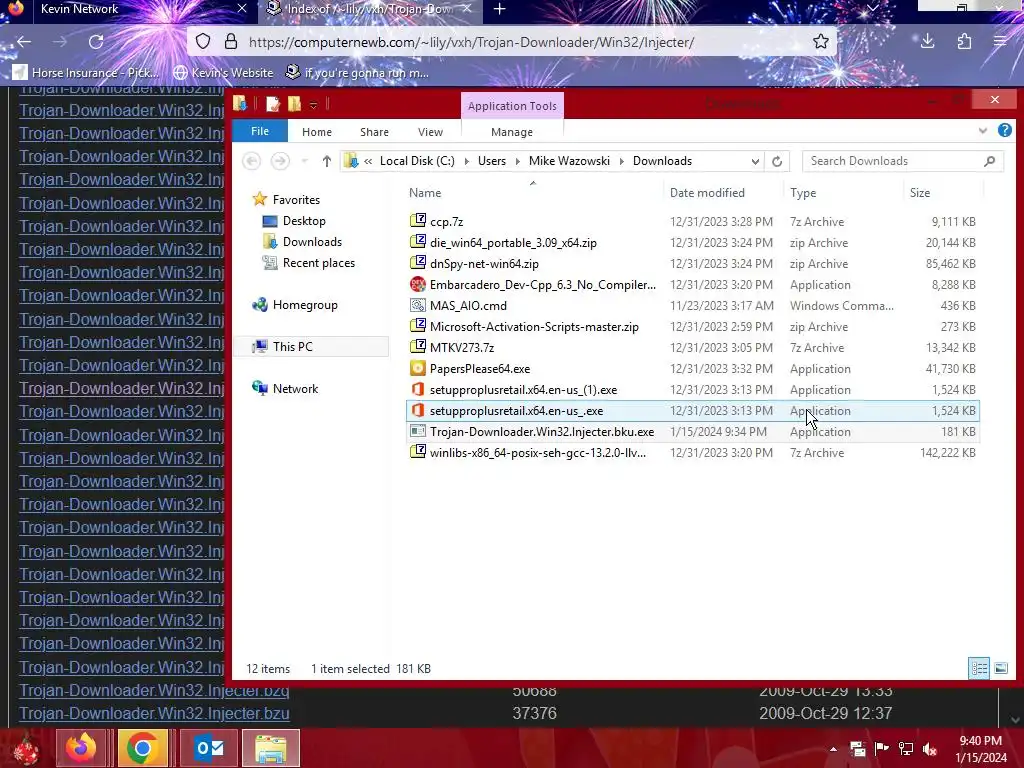Refresh the Downloads folder
Viewport: 1024px width, 768px height.
click(776, 161)
